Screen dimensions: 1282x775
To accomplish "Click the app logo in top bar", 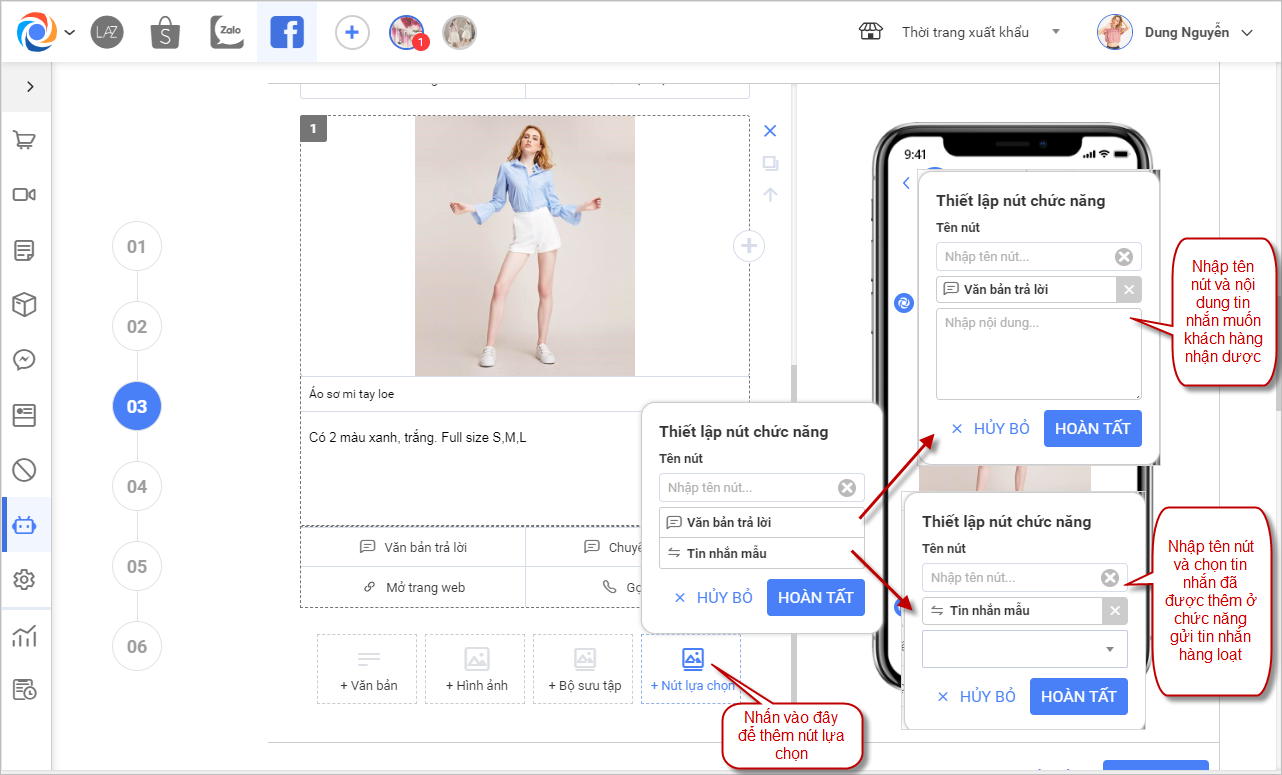I will pos(37,32).
